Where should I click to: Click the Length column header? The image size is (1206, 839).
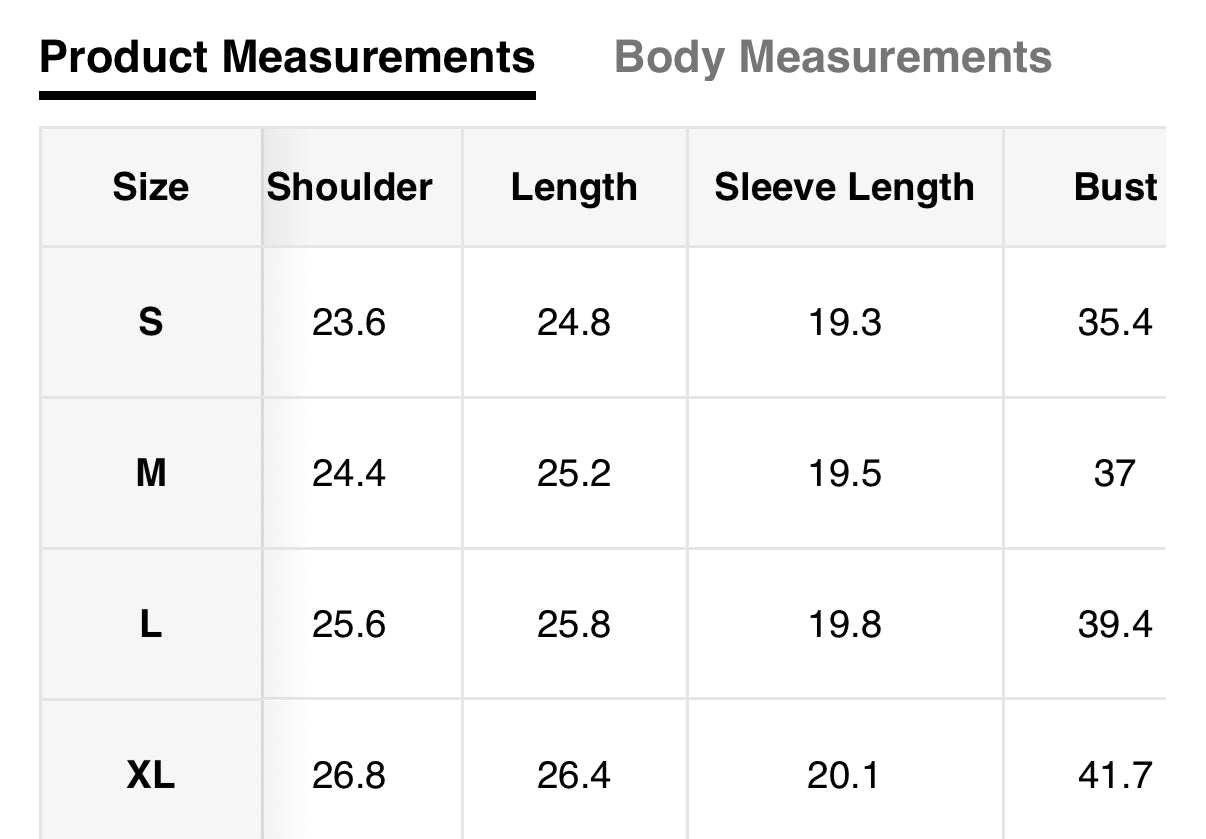coord(574,187)
